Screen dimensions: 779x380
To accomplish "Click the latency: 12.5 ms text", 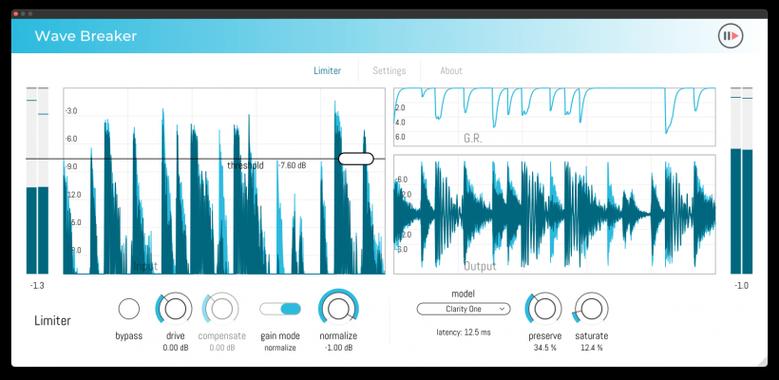I will tap(464, 332).
